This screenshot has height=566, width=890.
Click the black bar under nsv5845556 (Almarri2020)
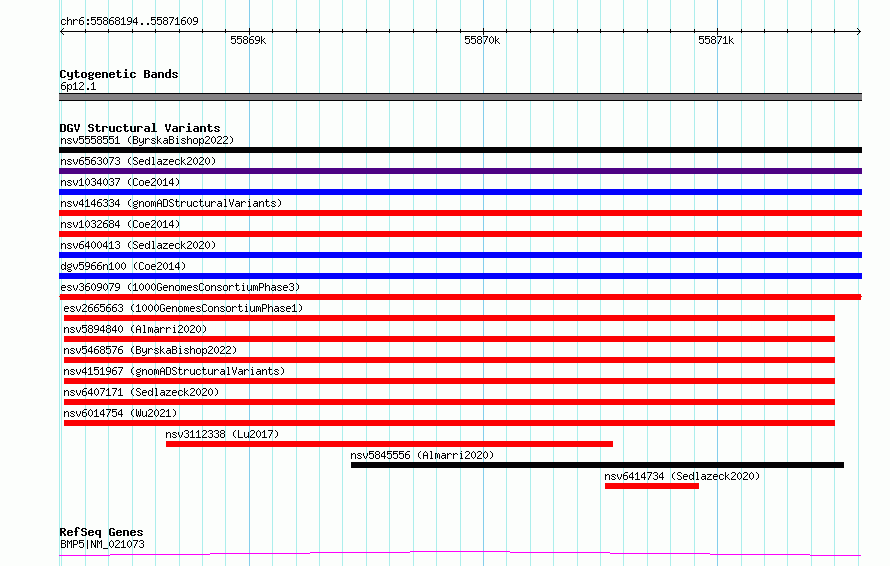(x=597, y=465)
